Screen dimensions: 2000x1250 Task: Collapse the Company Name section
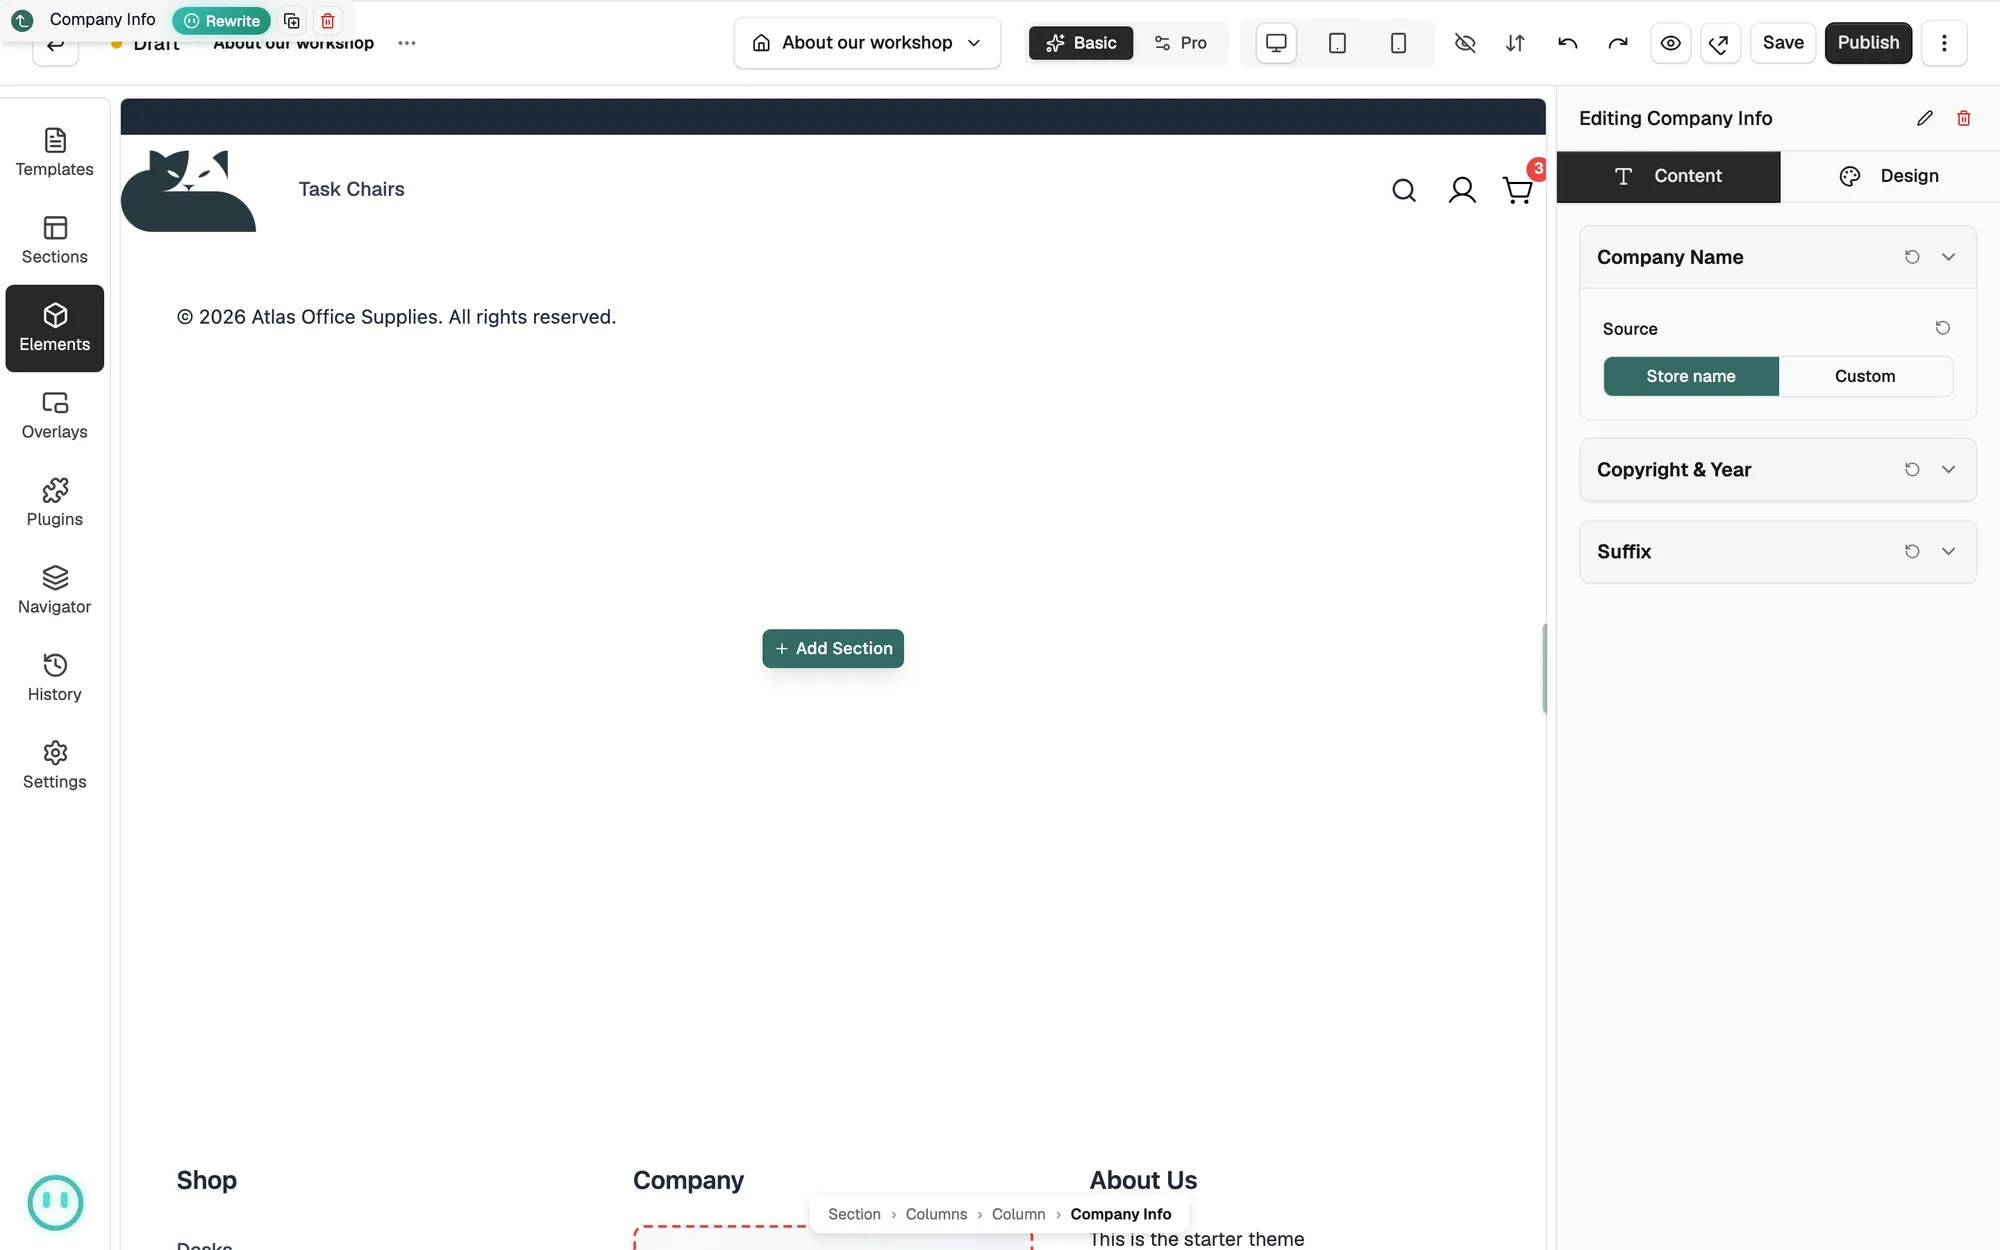point(1948,257)
